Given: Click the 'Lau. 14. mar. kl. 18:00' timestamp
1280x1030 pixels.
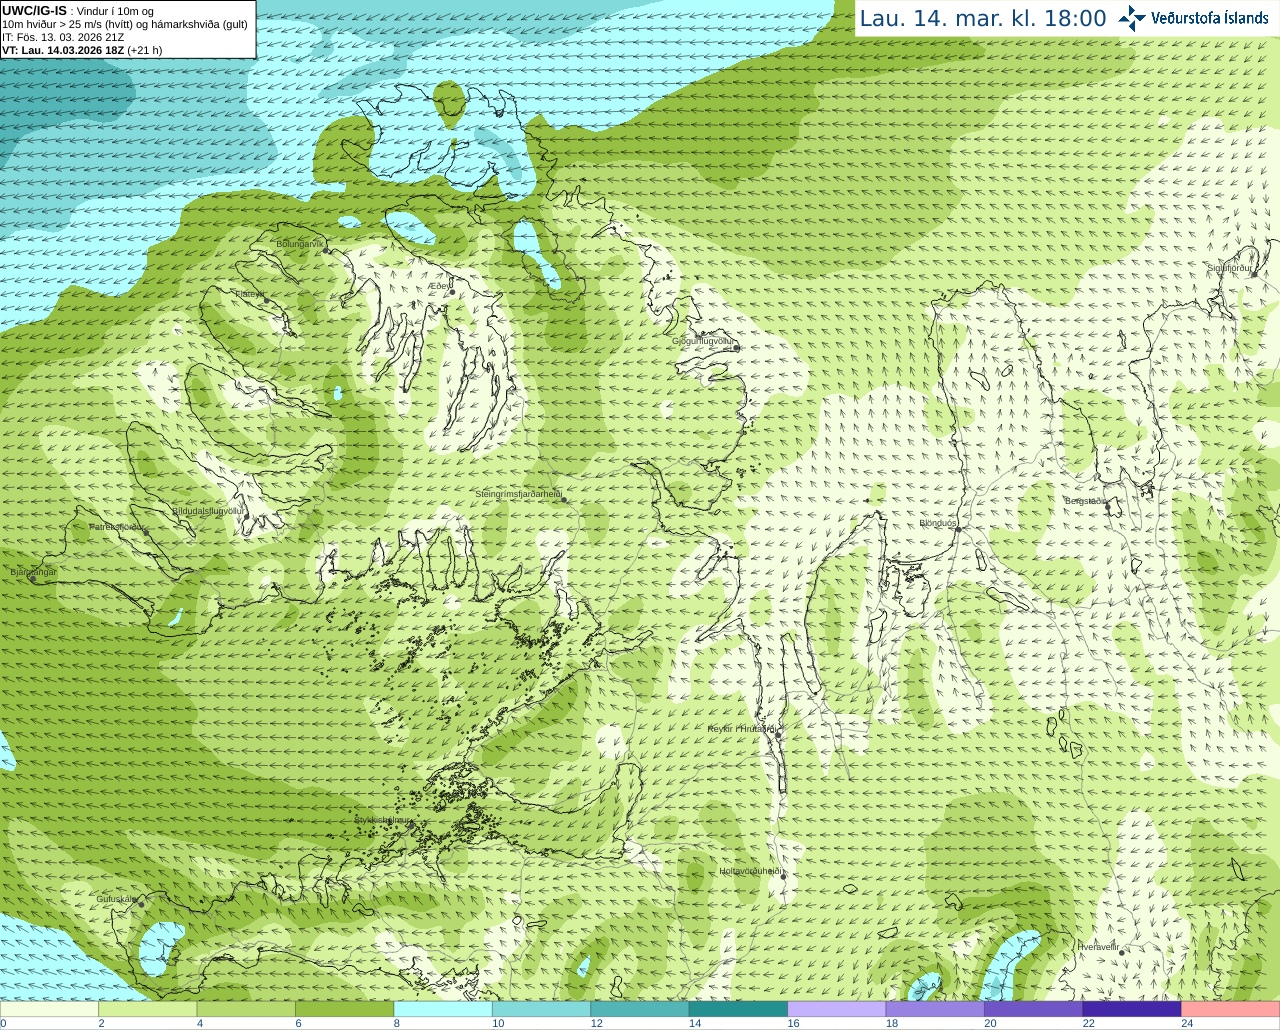Looking at the screenshot, I should click(x=983, y=19).
